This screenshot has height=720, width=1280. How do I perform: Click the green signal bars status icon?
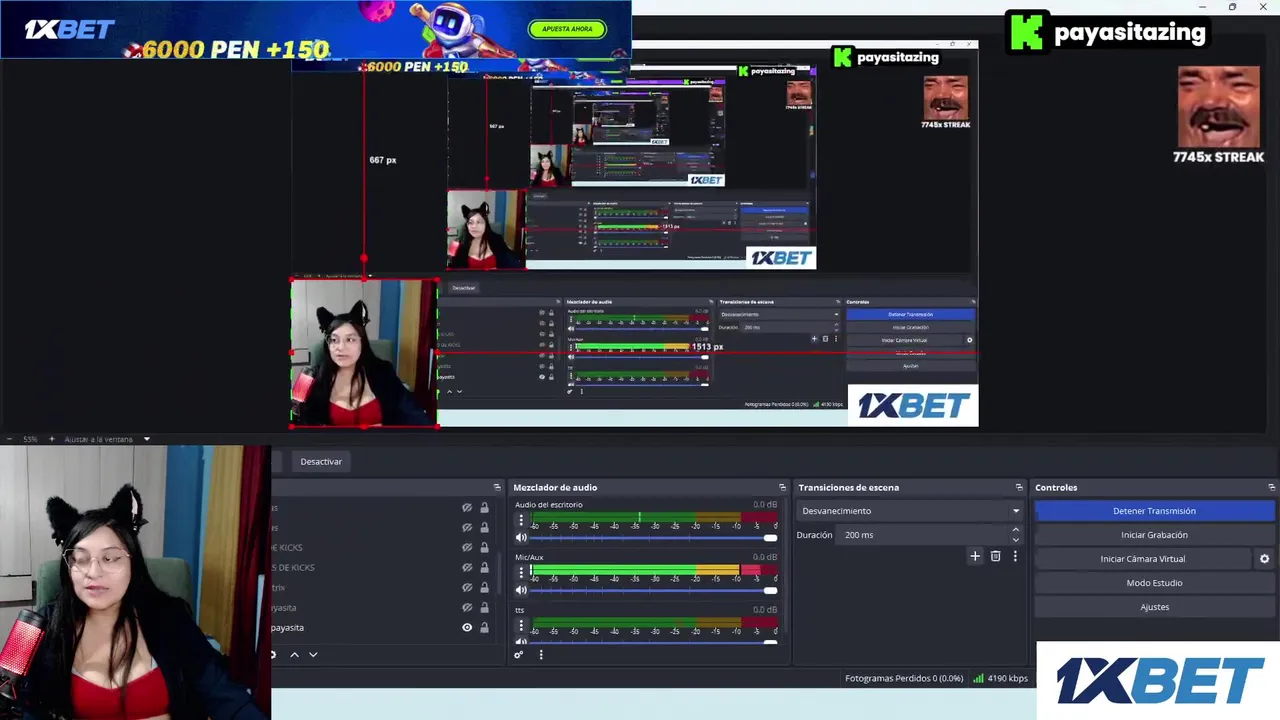(978, 678)
